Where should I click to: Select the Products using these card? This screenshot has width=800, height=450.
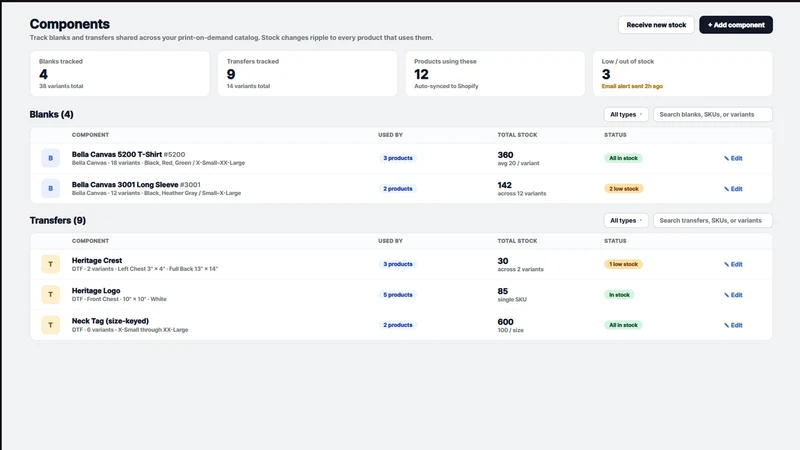point(495,73)
